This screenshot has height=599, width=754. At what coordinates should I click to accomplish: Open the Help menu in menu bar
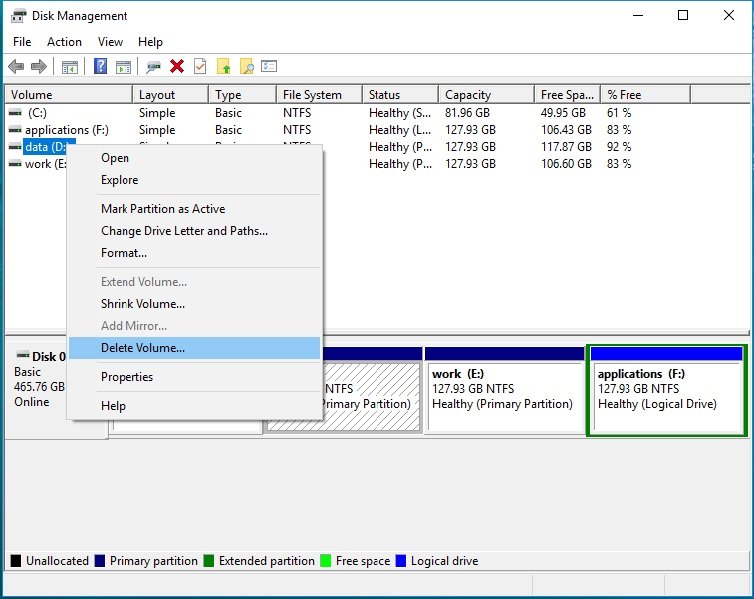click(150, 42)
